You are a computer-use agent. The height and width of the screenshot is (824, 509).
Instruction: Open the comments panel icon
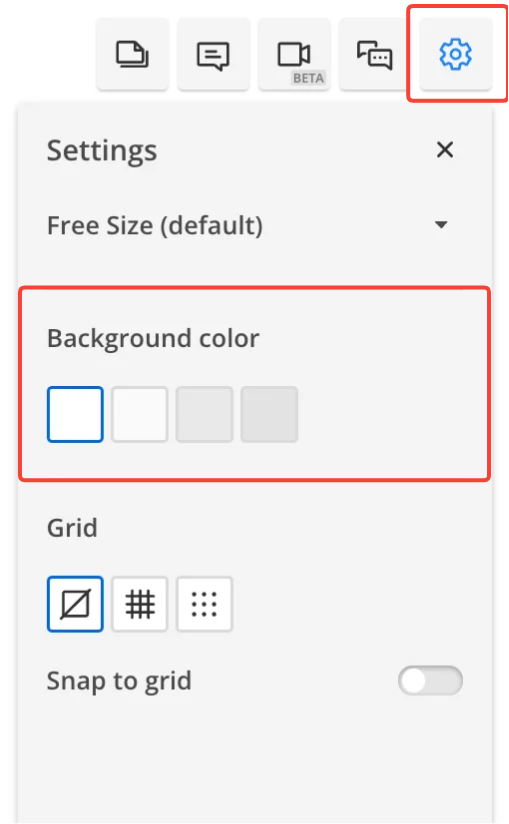[x=213, y=54]
